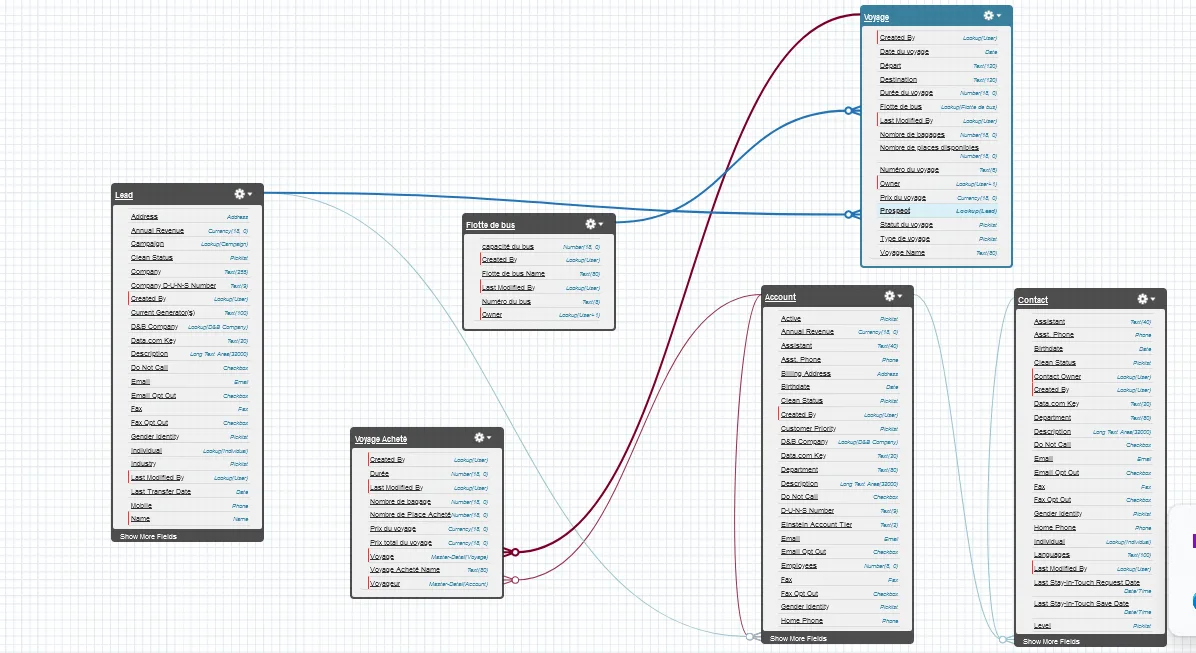This screenshot has width=1196, height=653.
Task: Select Prix total du voyage field
Action: pos(428,542)
